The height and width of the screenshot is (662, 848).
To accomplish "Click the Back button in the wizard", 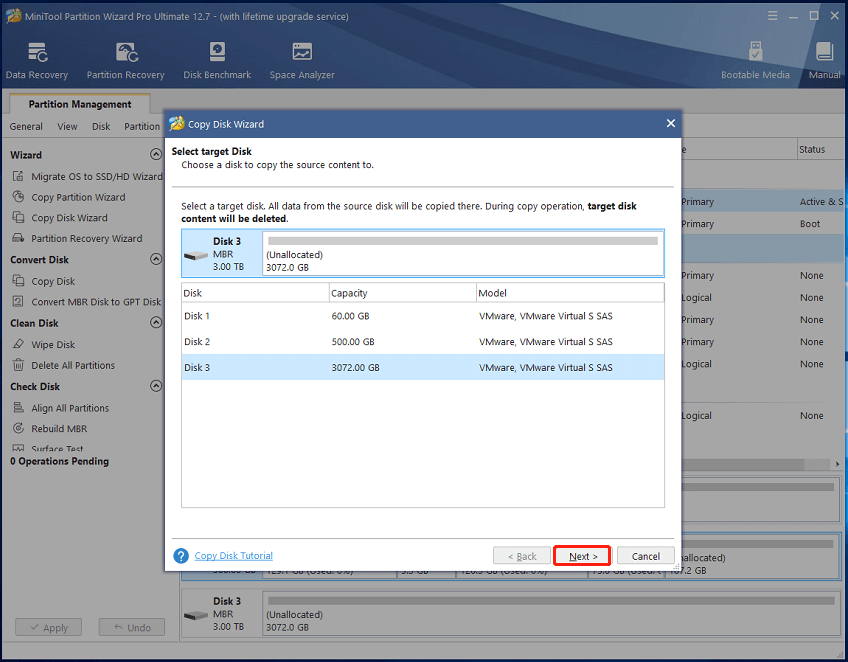I will 522,556.
